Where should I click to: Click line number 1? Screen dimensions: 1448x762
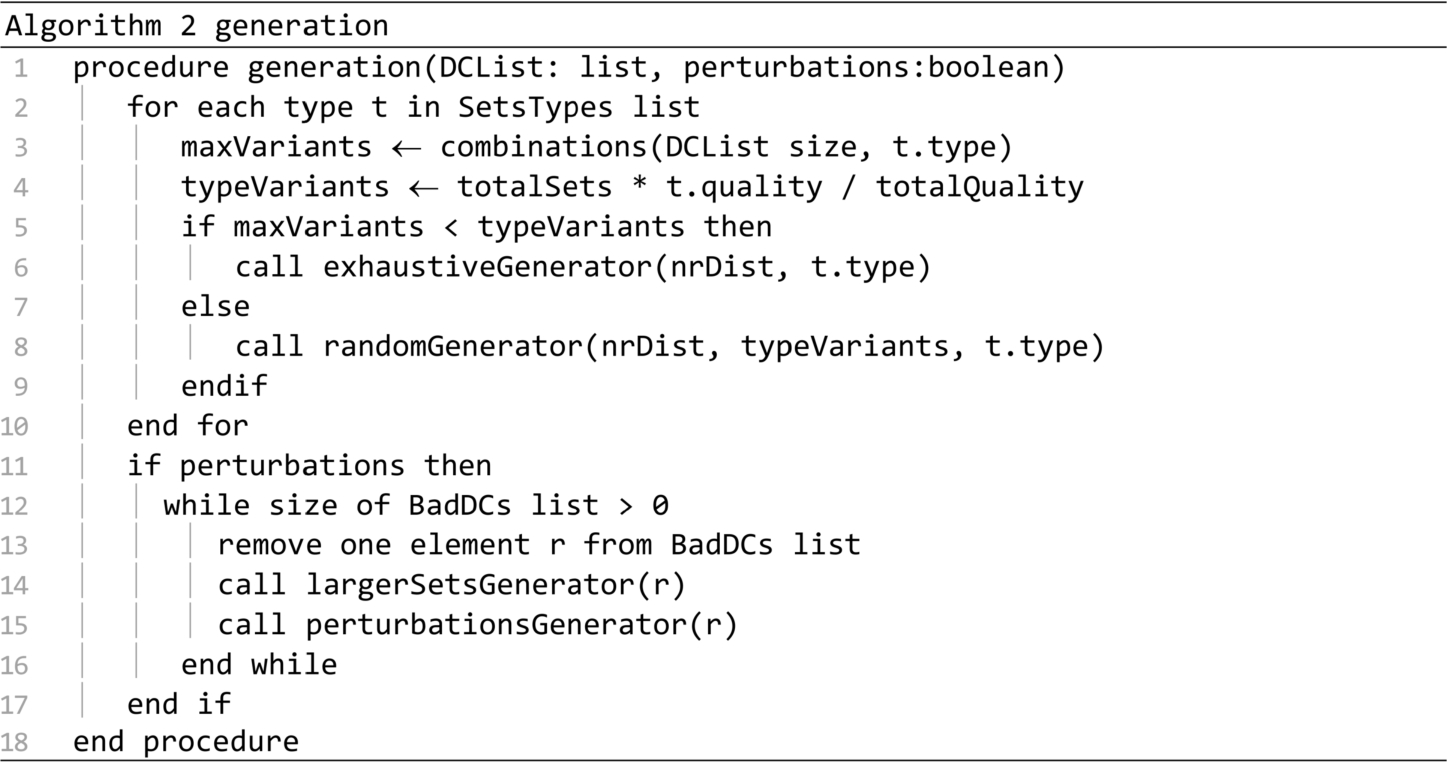tap(23, 69)
